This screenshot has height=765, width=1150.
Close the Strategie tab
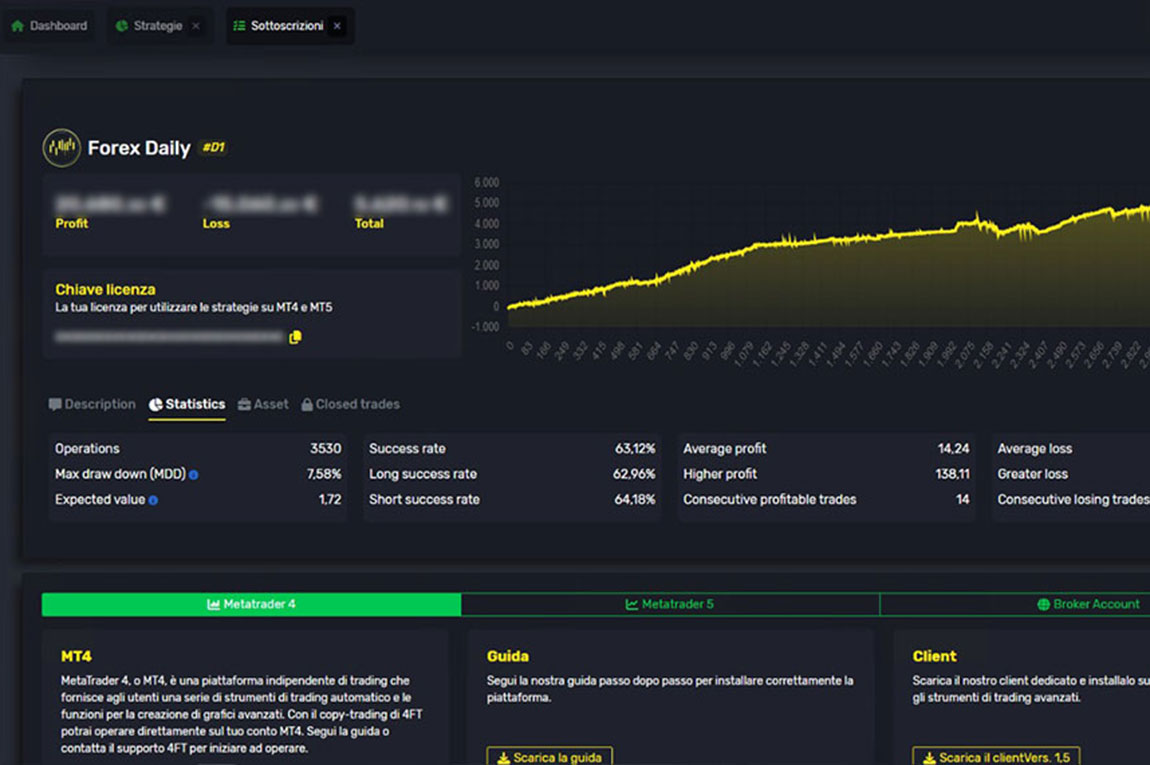(196, 26)
